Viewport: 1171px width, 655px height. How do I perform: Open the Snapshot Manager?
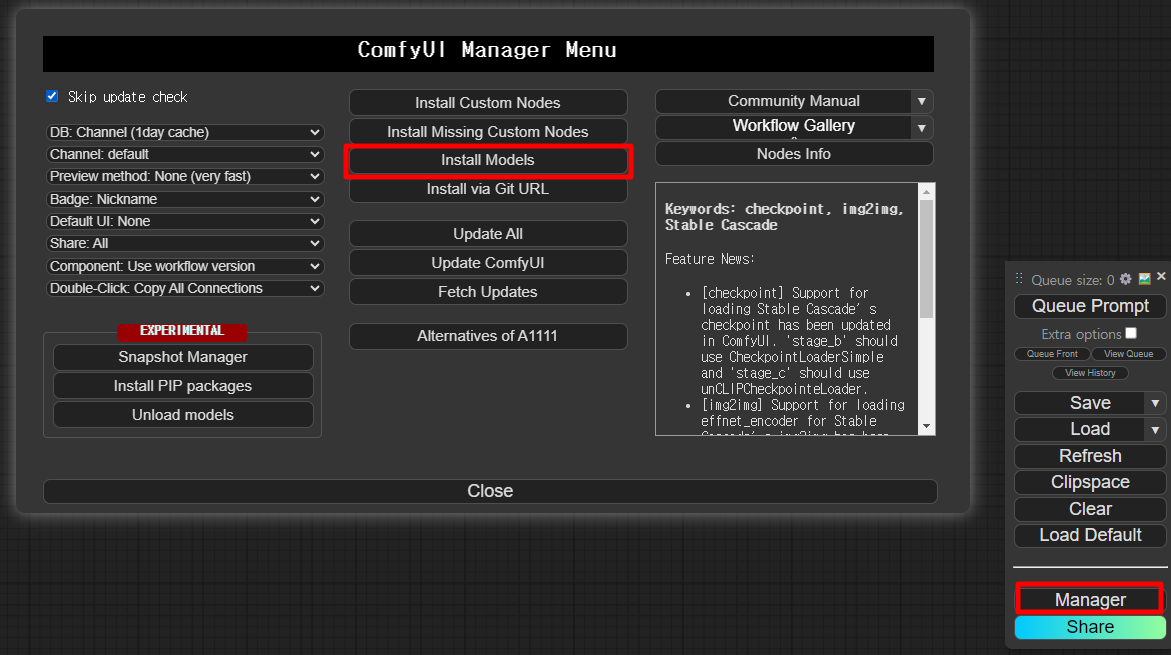pos(183,357)
